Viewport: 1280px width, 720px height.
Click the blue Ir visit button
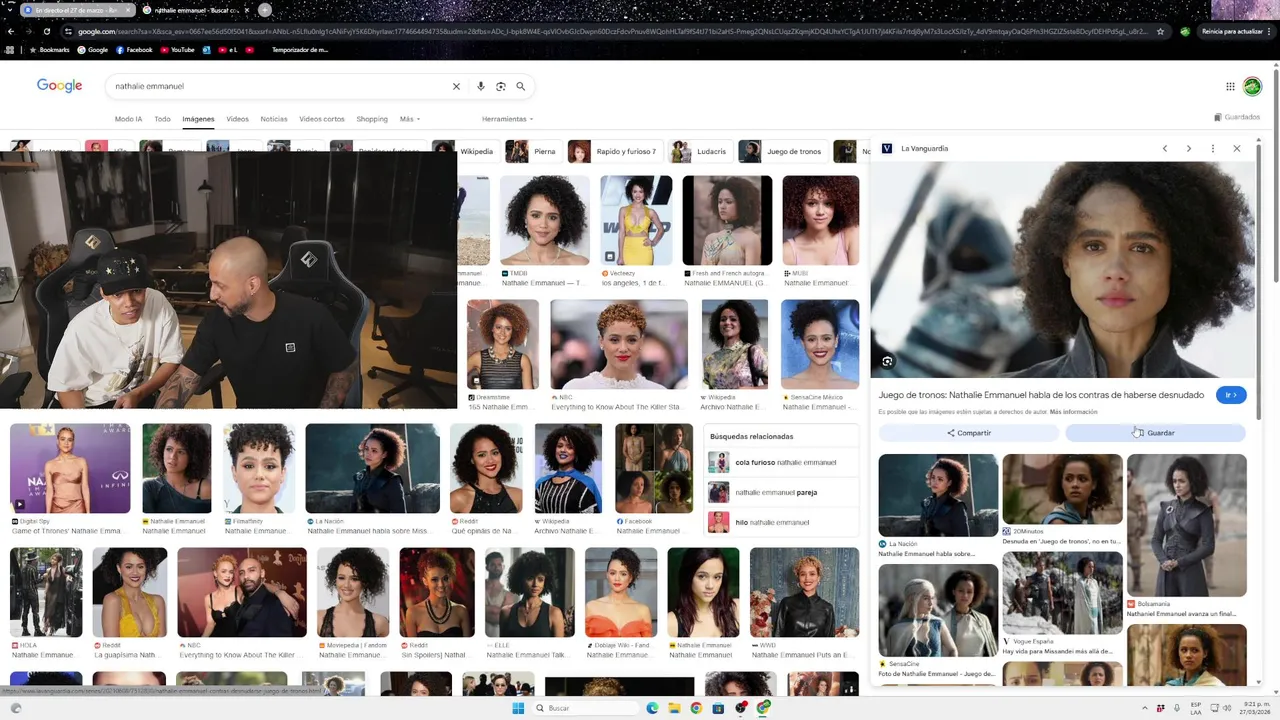point(1231,395)
